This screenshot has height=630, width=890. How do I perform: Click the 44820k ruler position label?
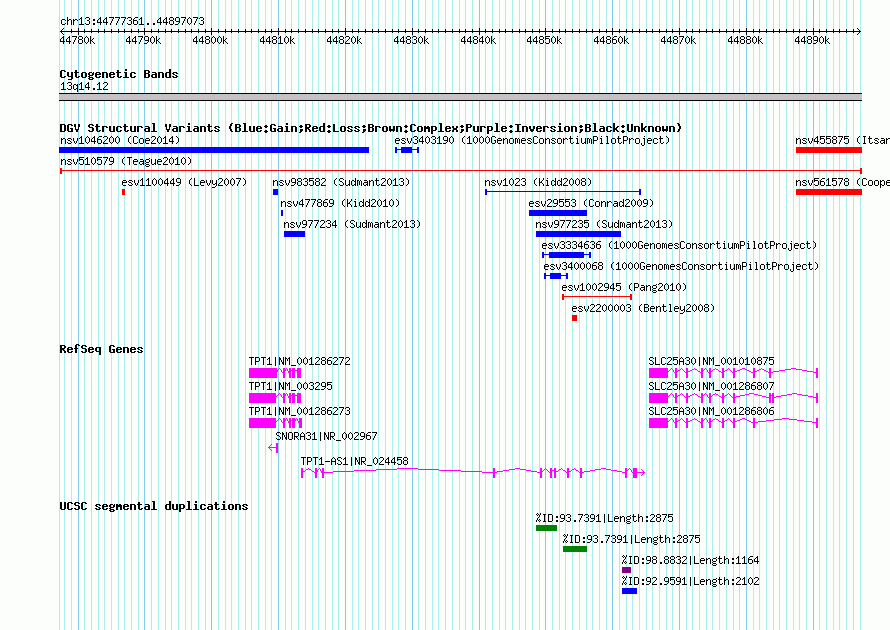(x=344, y=40)
